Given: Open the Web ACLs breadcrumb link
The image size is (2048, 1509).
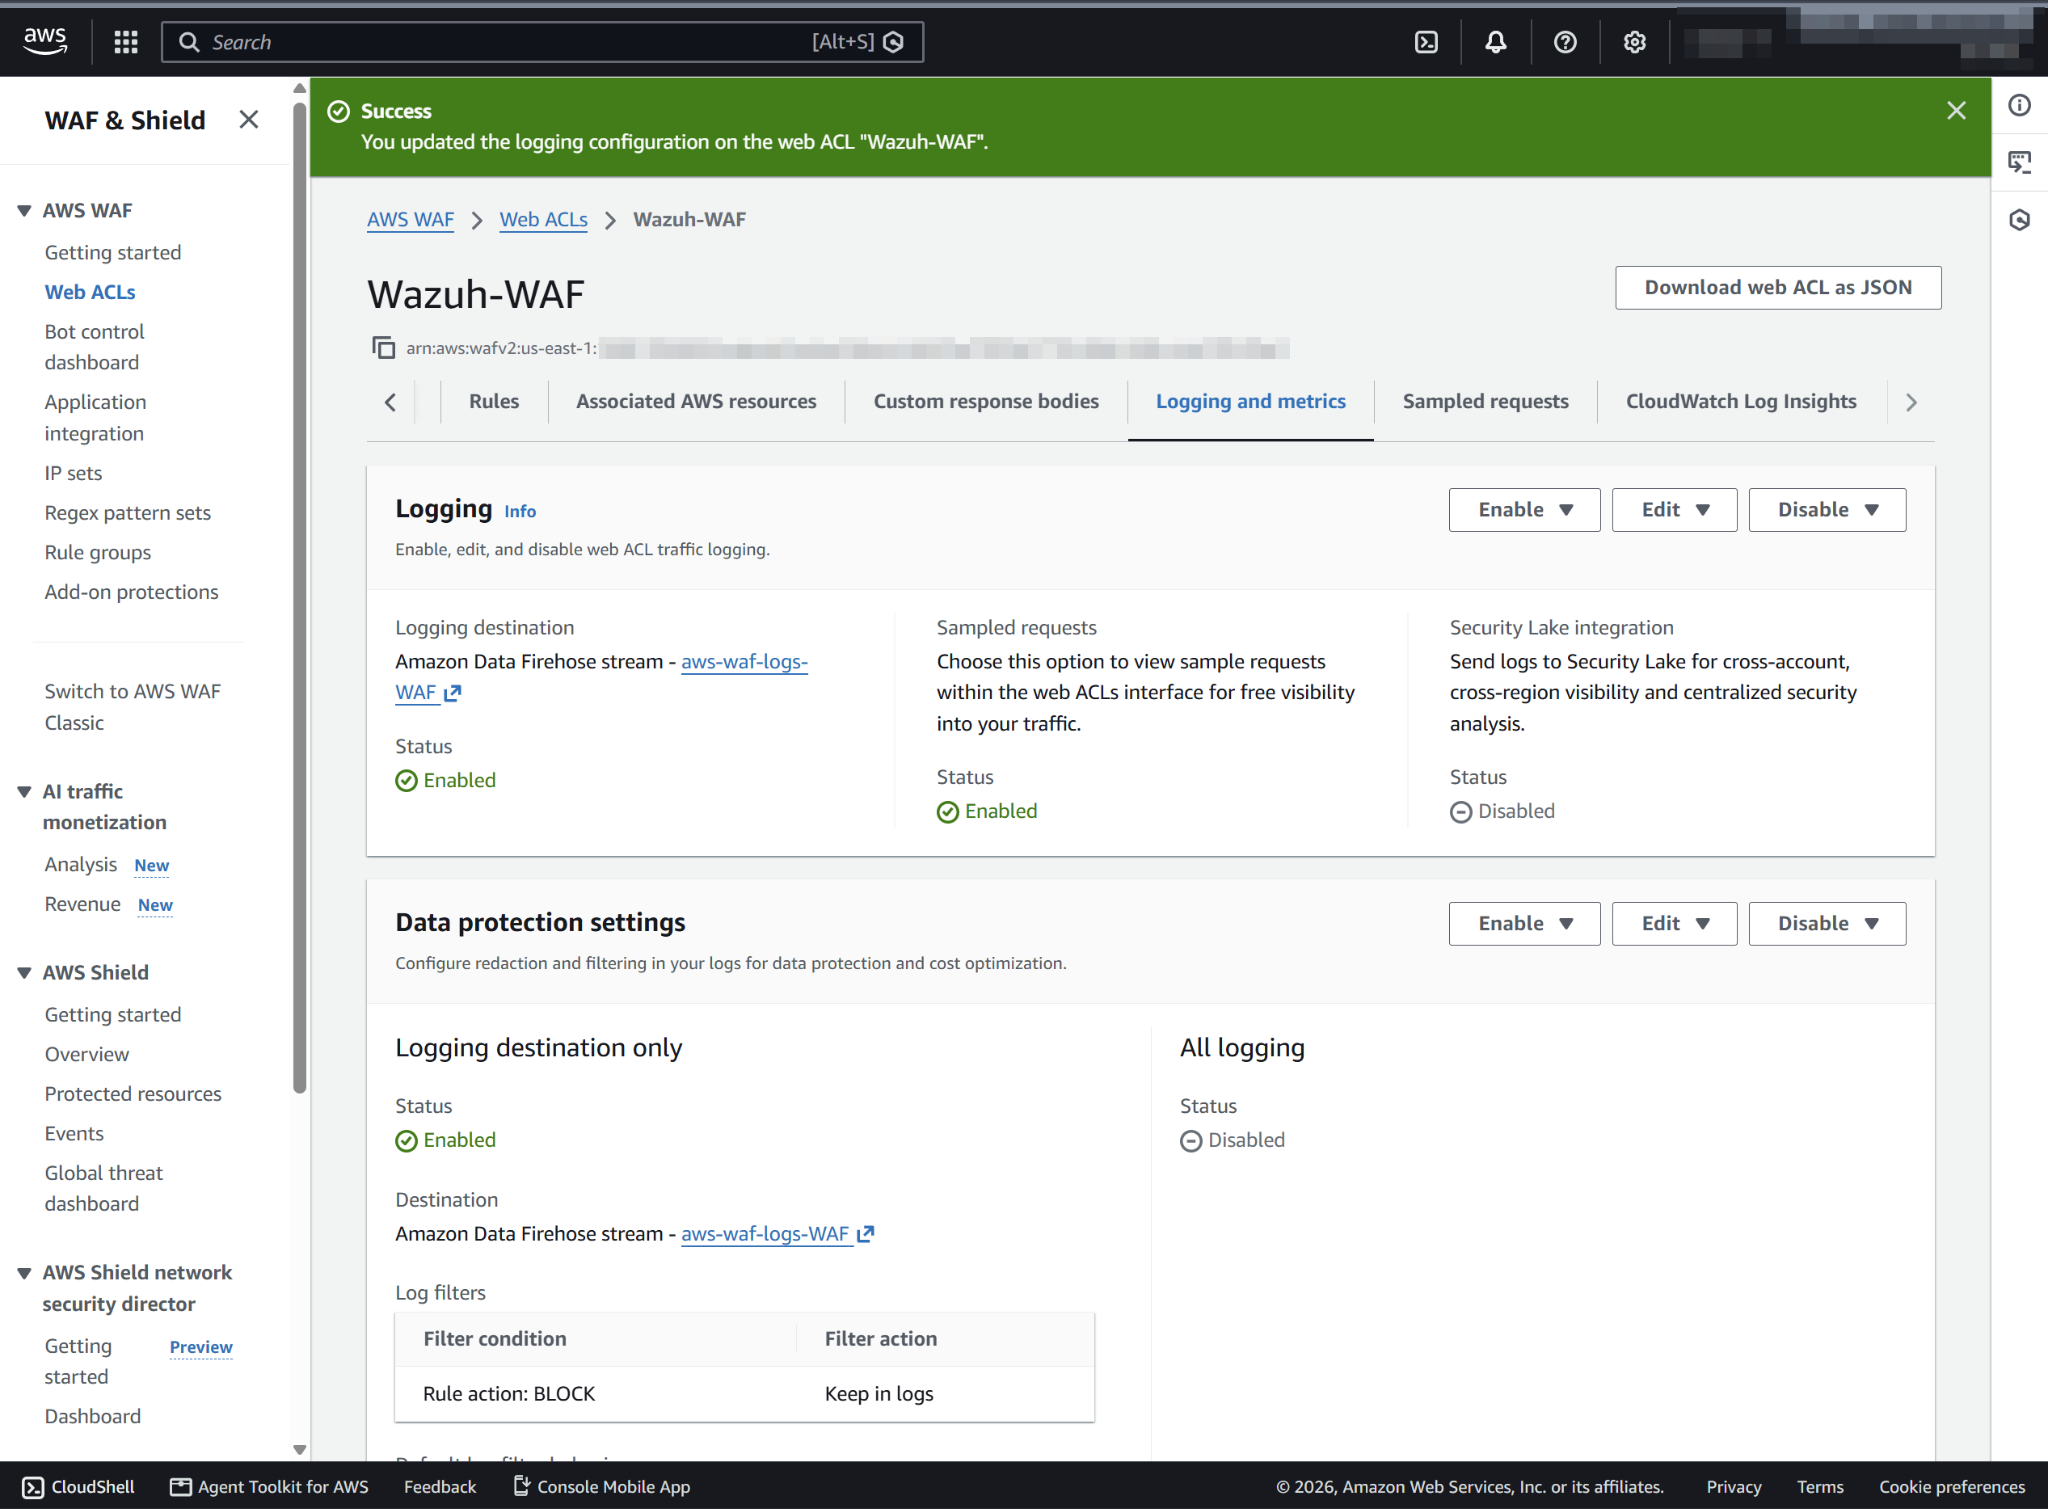Looking at the screenshot, I should (543, 220).
